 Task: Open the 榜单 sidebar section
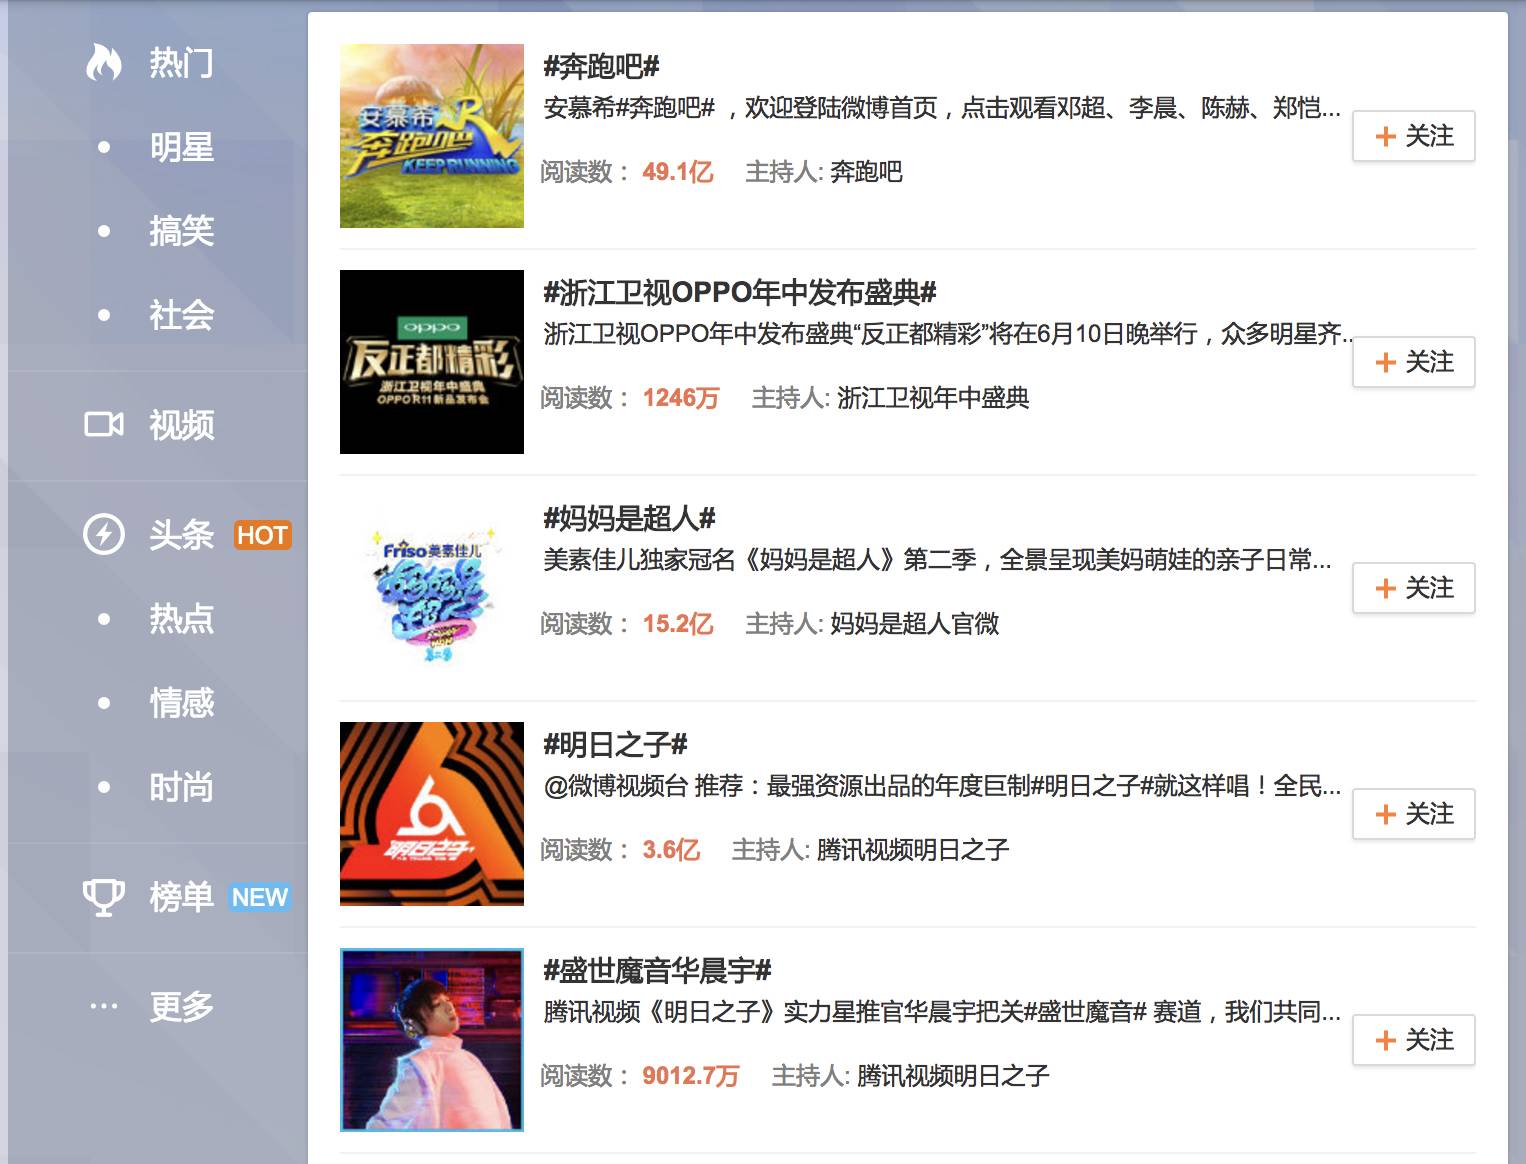(181, 897)
